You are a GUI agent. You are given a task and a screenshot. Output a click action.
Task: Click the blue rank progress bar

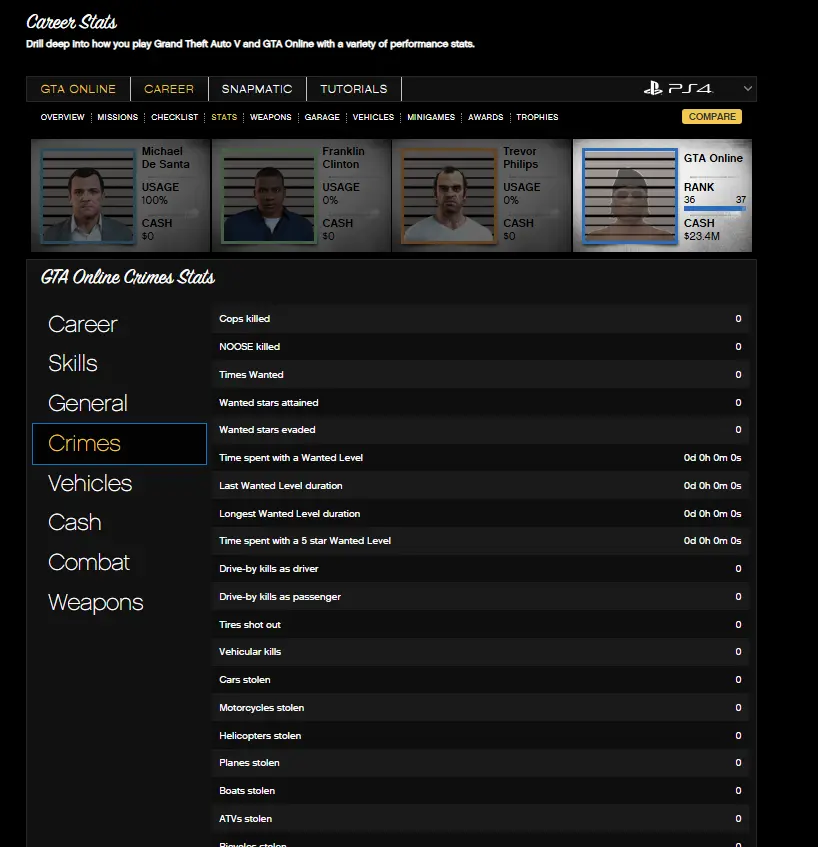click(x=714, y=209)
